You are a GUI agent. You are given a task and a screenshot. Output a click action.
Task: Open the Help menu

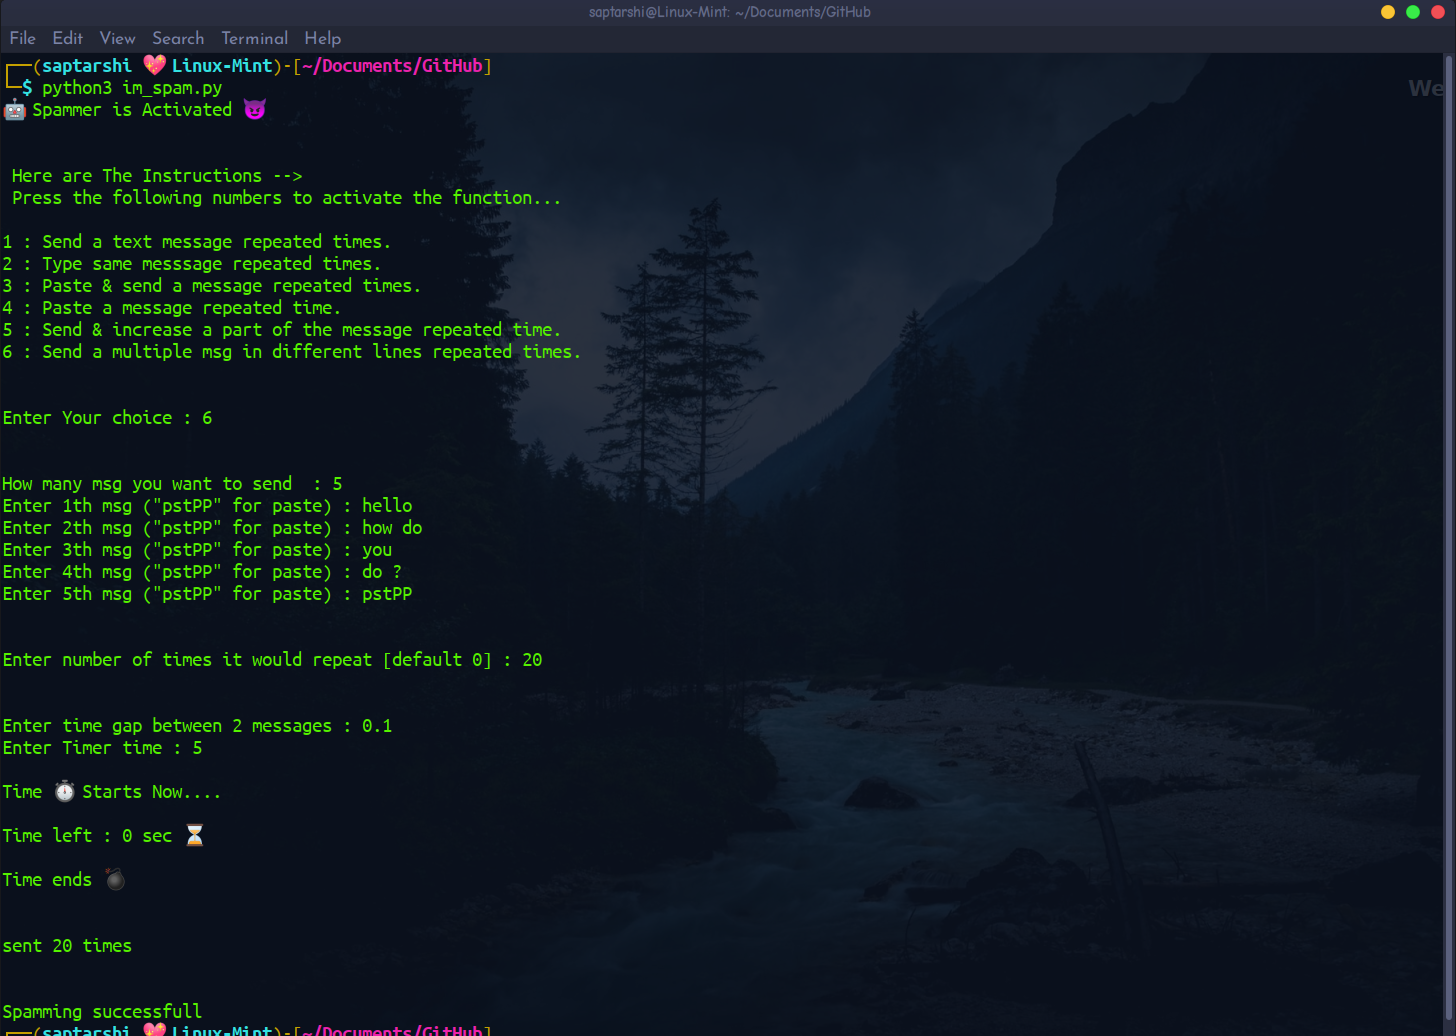[322, 38]
